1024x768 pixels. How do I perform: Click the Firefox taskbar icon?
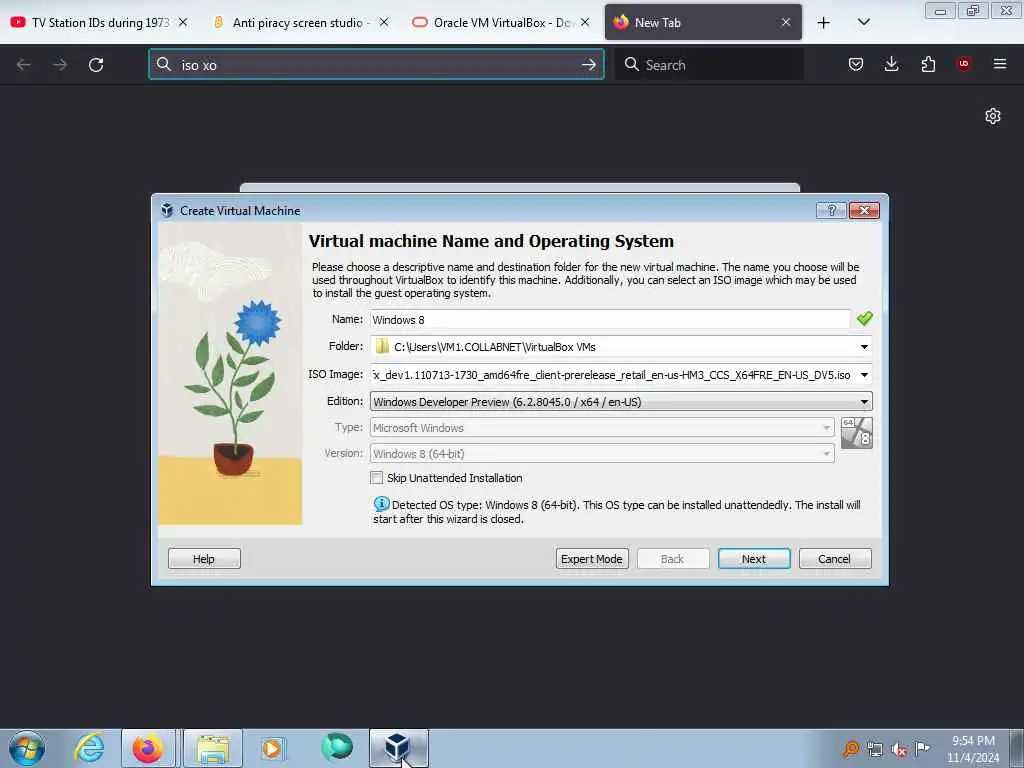pos(148,748)
